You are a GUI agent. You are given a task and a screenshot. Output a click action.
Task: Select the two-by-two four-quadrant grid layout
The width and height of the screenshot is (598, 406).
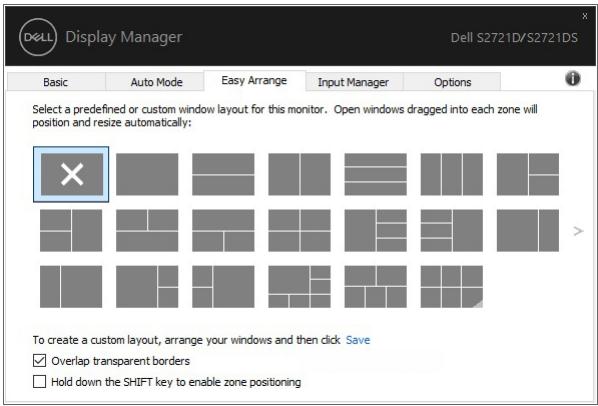pyautogui.click(x=299, y=230)
